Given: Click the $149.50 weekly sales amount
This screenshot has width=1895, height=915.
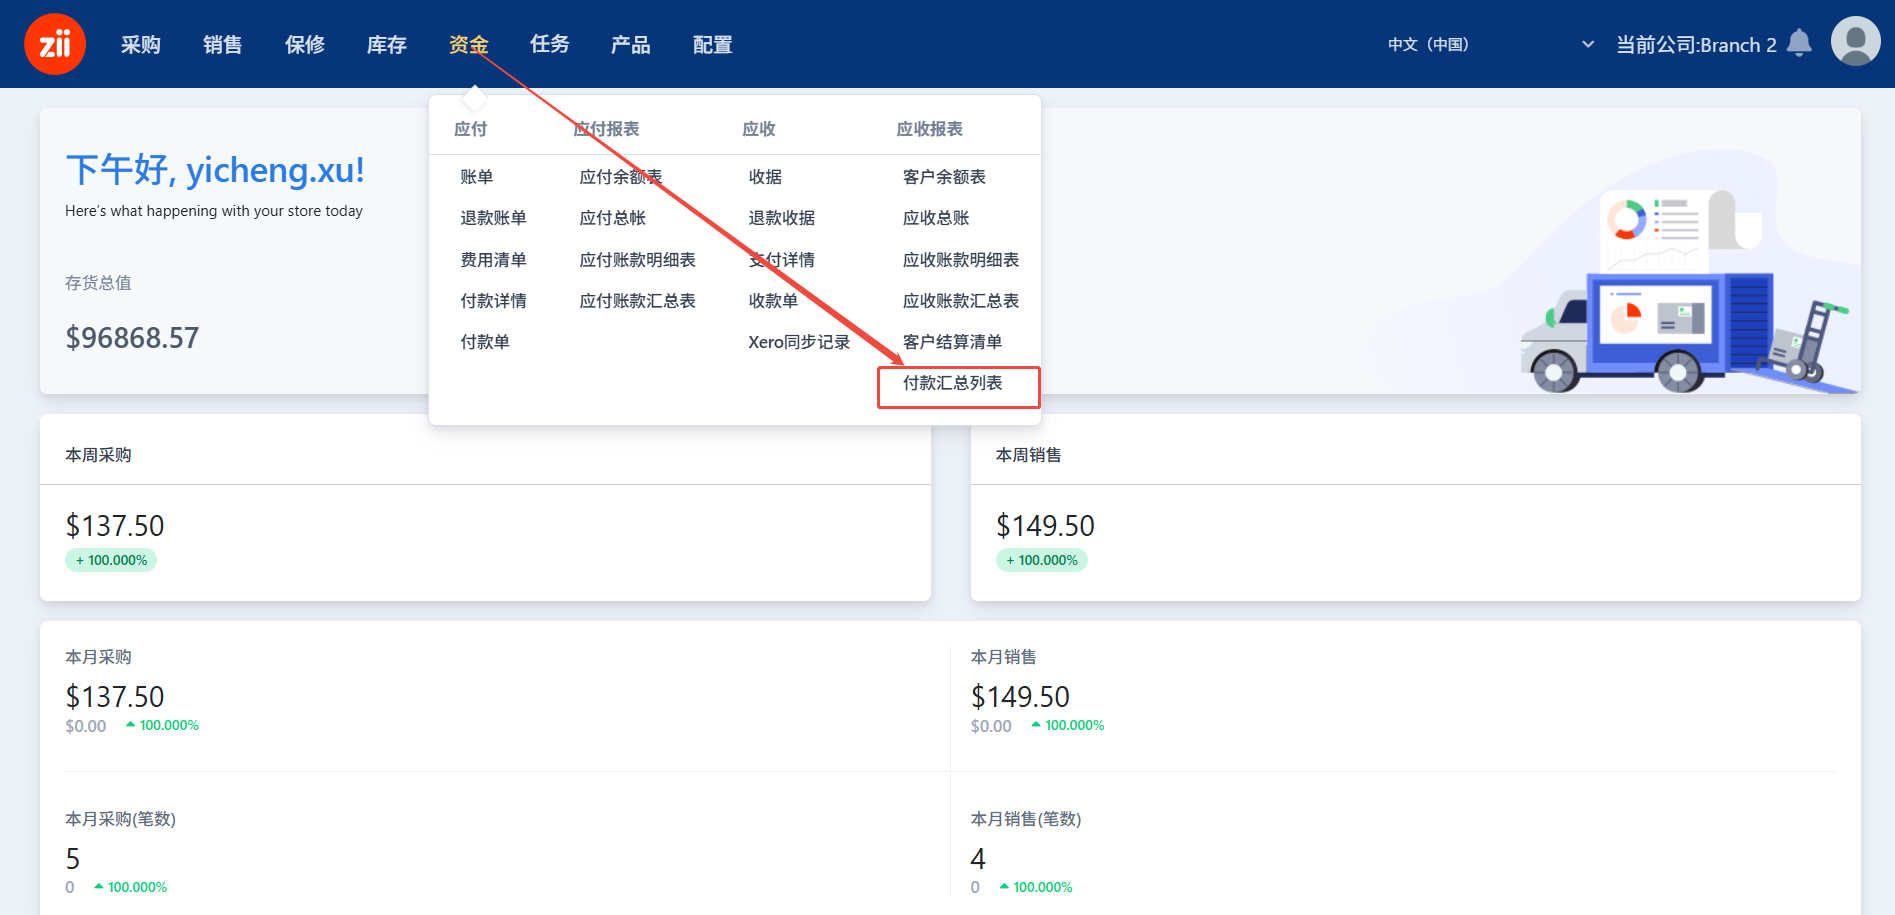Looking at the screenshot, I should [1046, 526].
